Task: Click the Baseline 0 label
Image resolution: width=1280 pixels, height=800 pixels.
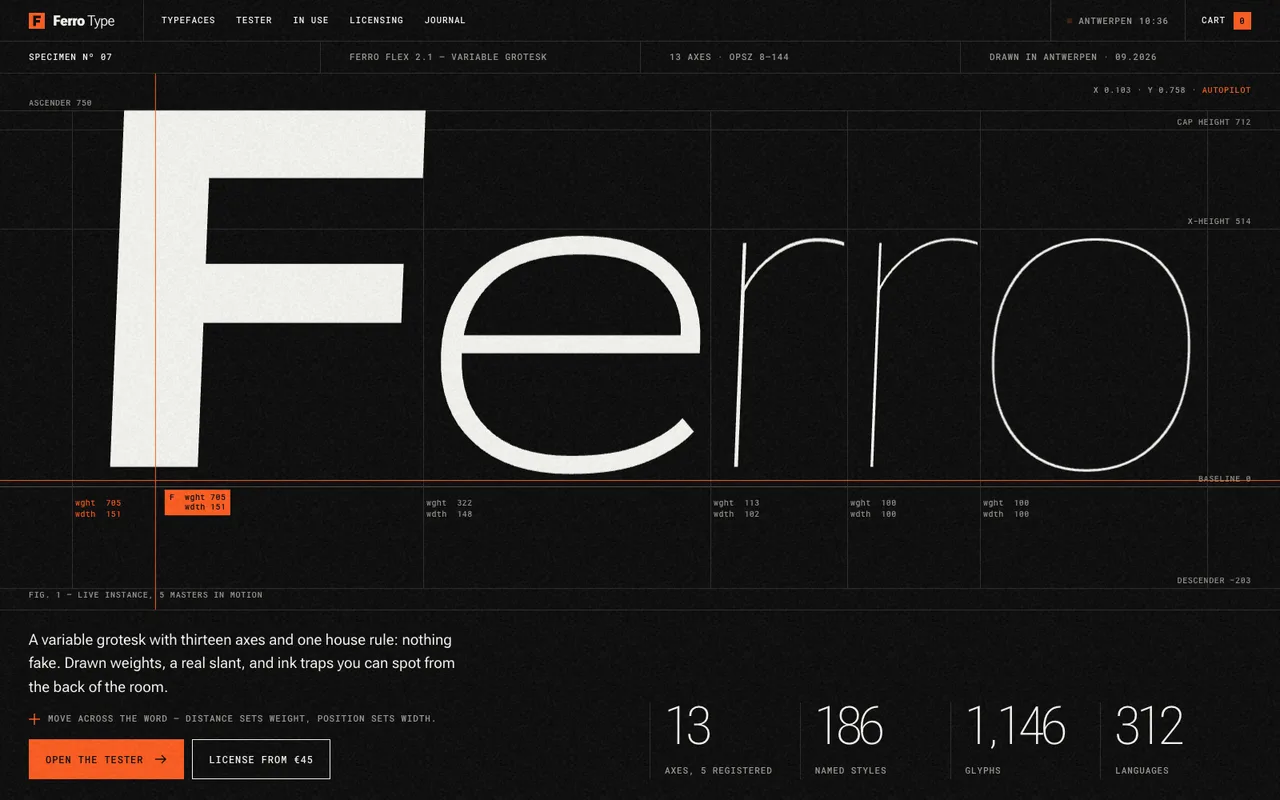Action: [x=1225, y=479]
